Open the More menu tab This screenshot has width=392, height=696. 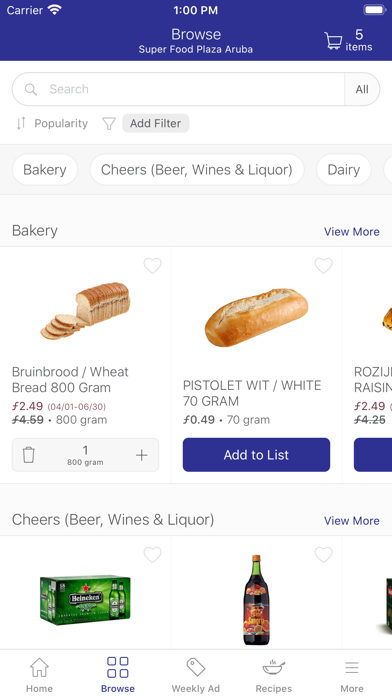(352, 675)
